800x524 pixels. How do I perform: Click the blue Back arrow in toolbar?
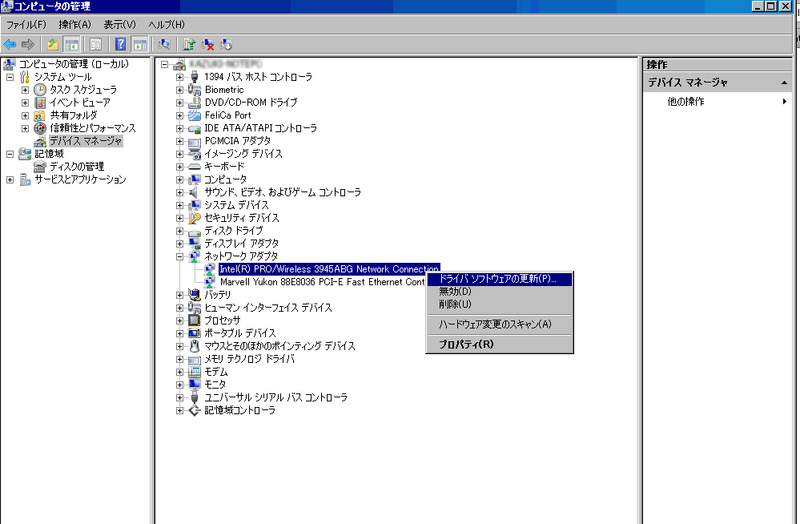[x=10, y=44]
